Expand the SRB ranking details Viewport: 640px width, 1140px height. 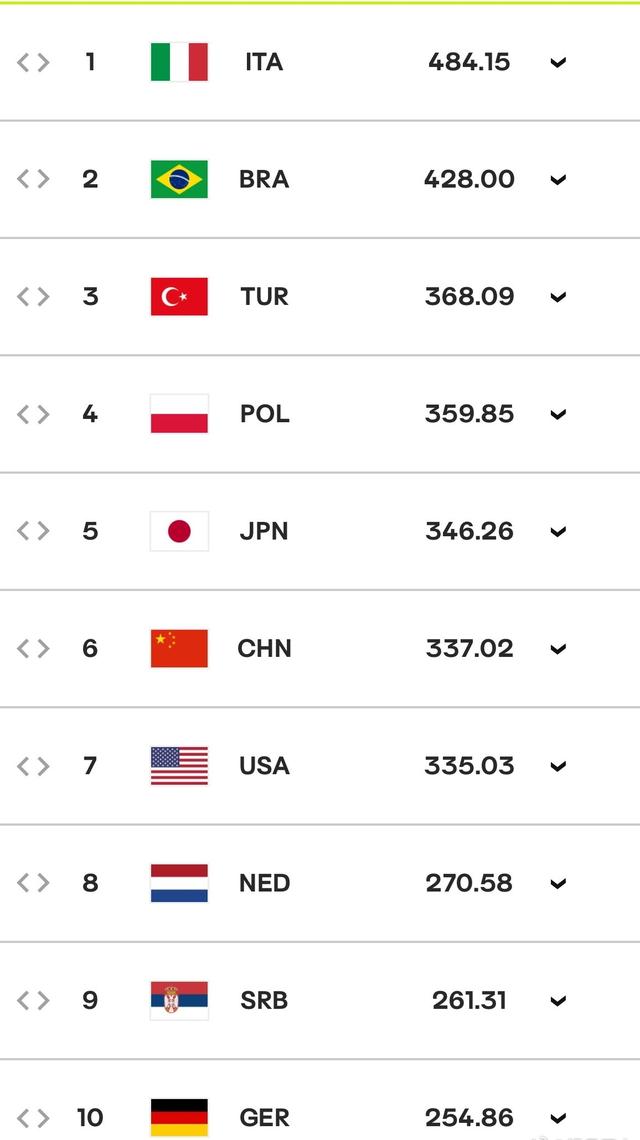point(558,1001)
